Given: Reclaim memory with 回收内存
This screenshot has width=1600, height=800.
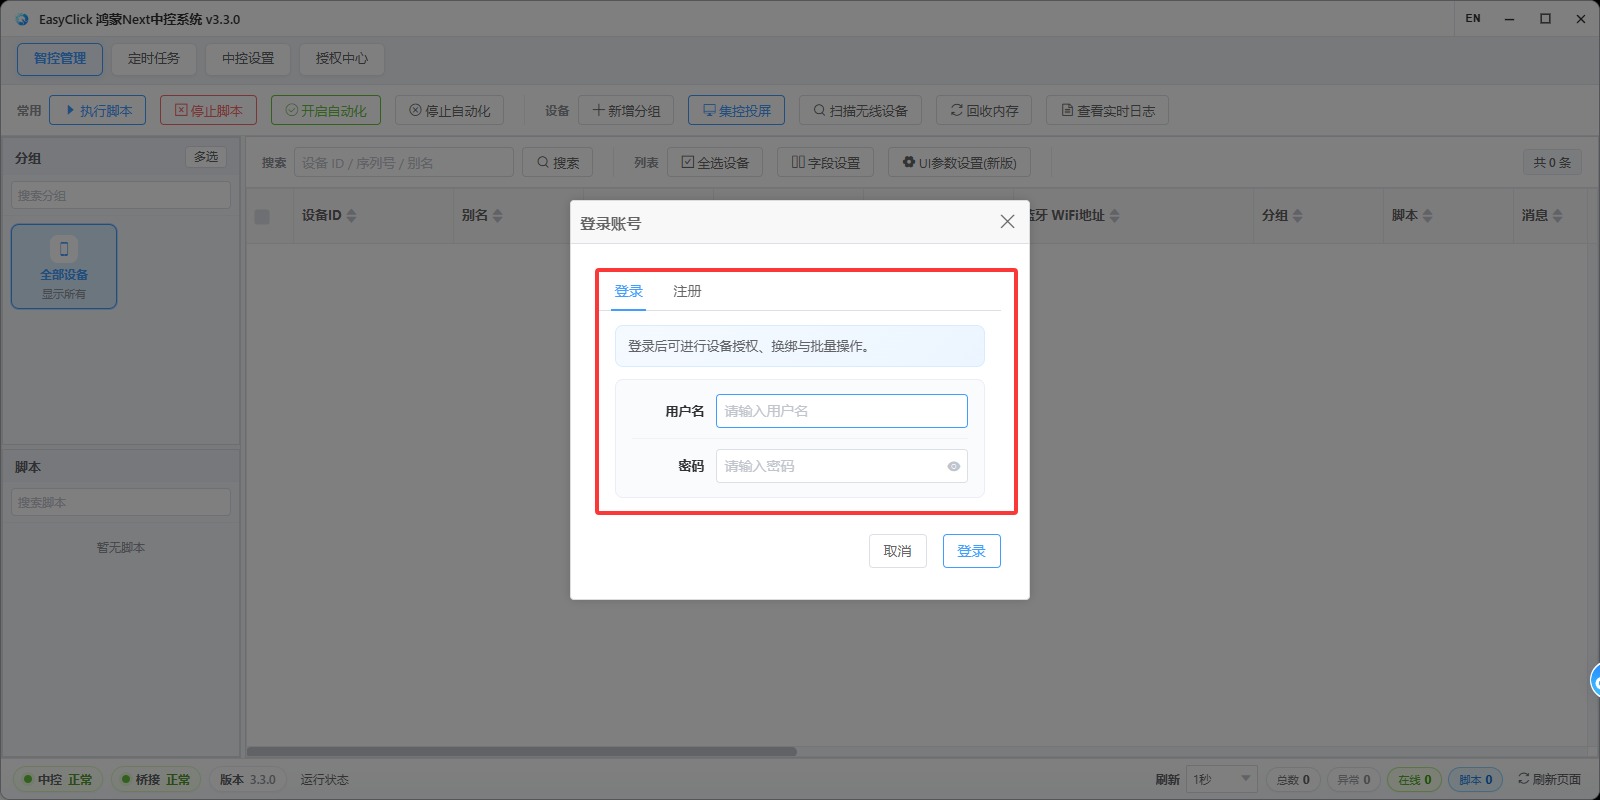Looking at the screenshot, I should point(984,110).
